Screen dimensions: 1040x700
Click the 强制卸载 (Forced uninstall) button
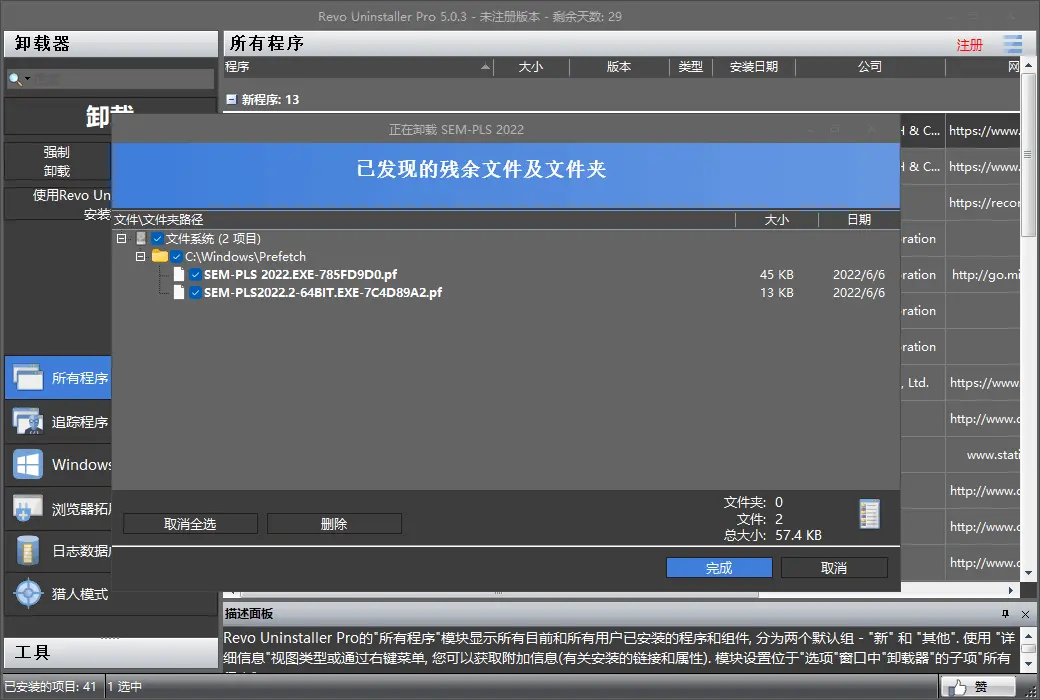pyautogui.click(x=57, y=161)
